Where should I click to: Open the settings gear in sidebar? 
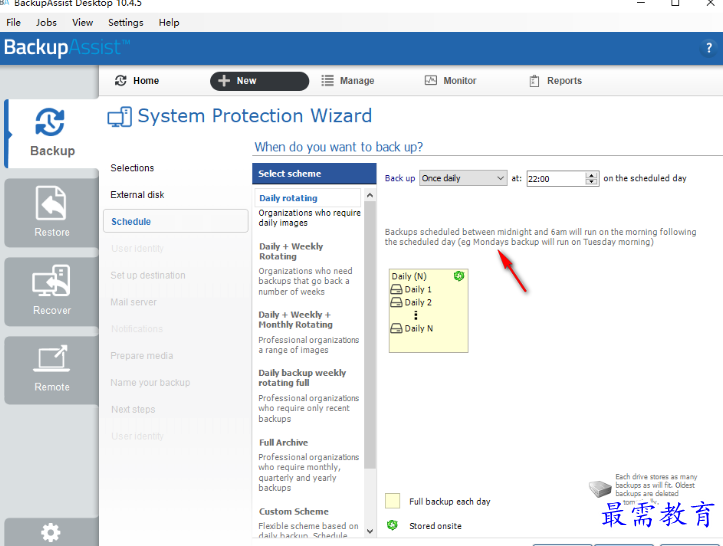click(51, 533)
